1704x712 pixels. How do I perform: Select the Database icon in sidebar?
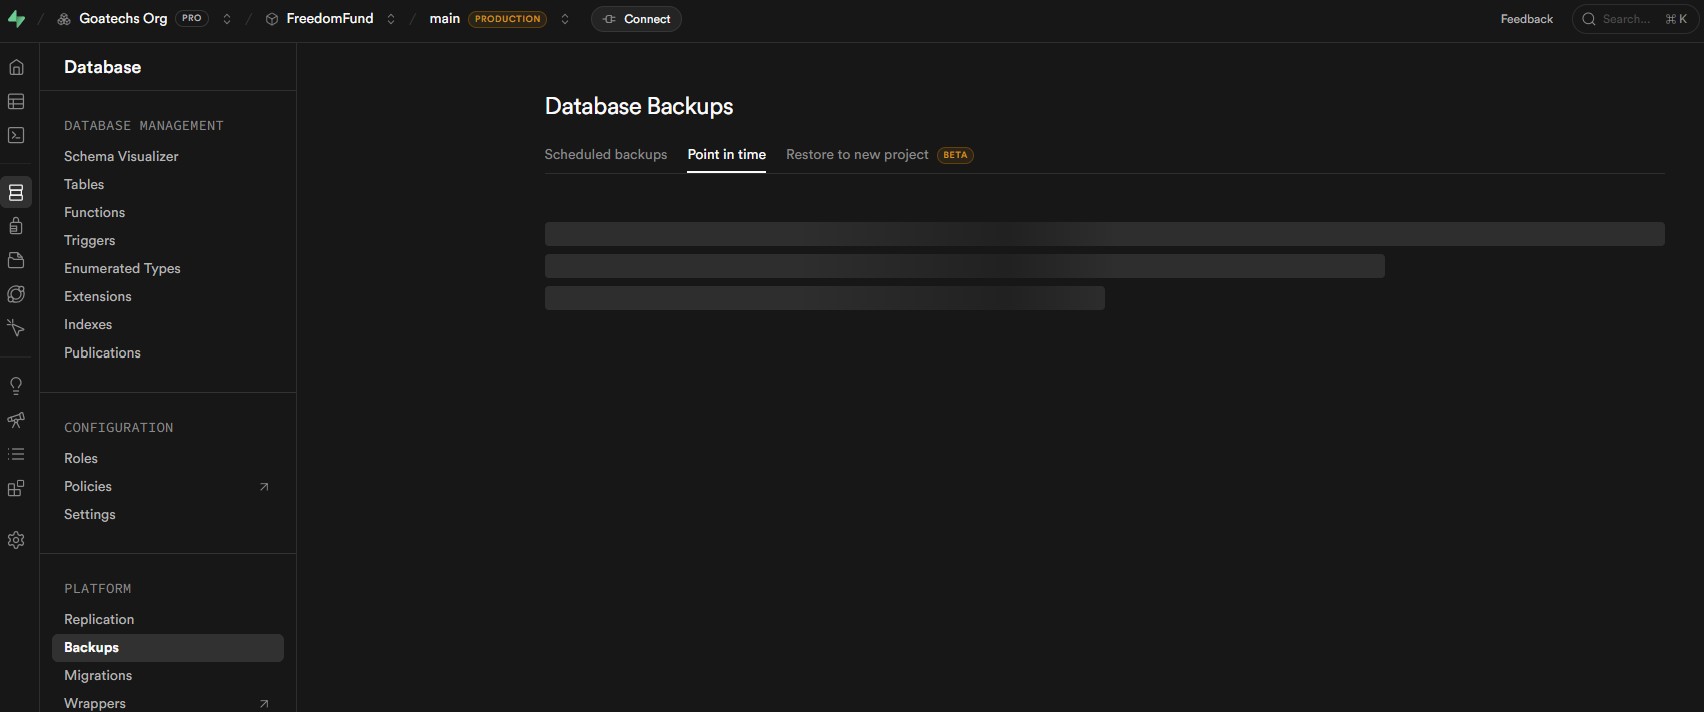16,192
